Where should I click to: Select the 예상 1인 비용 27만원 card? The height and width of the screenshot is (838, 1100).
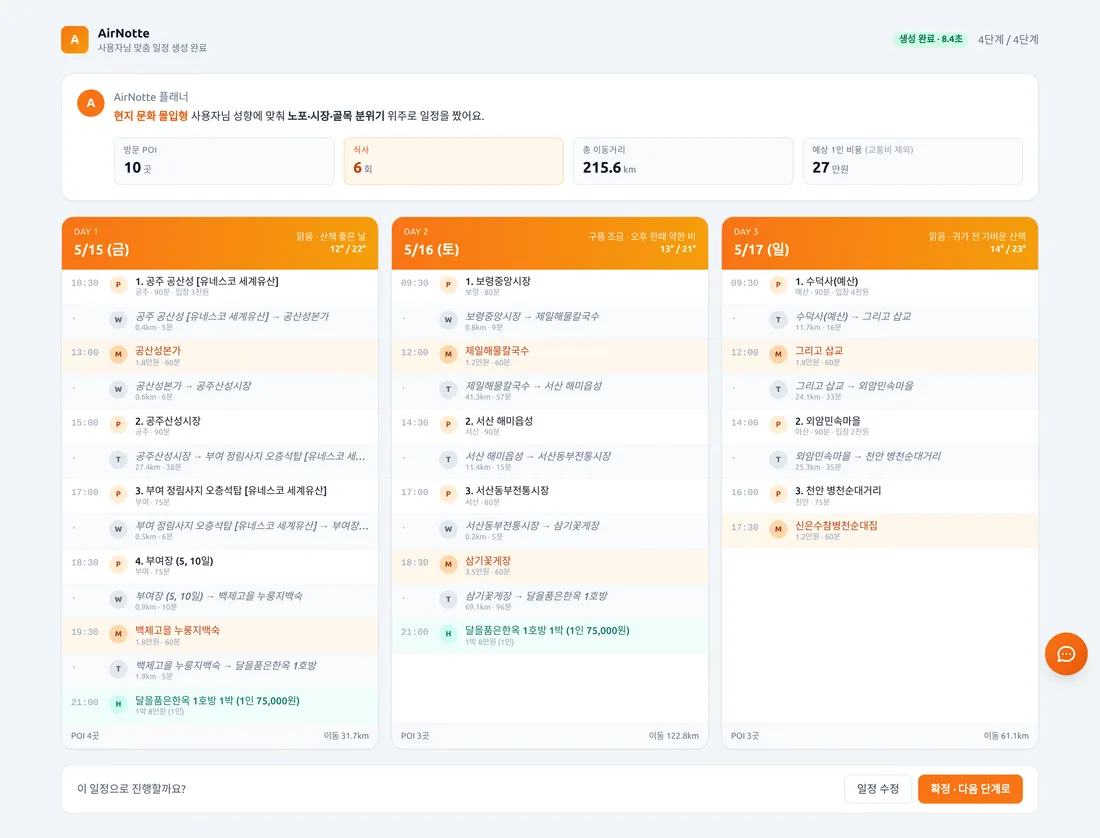(x=913, y=161)
